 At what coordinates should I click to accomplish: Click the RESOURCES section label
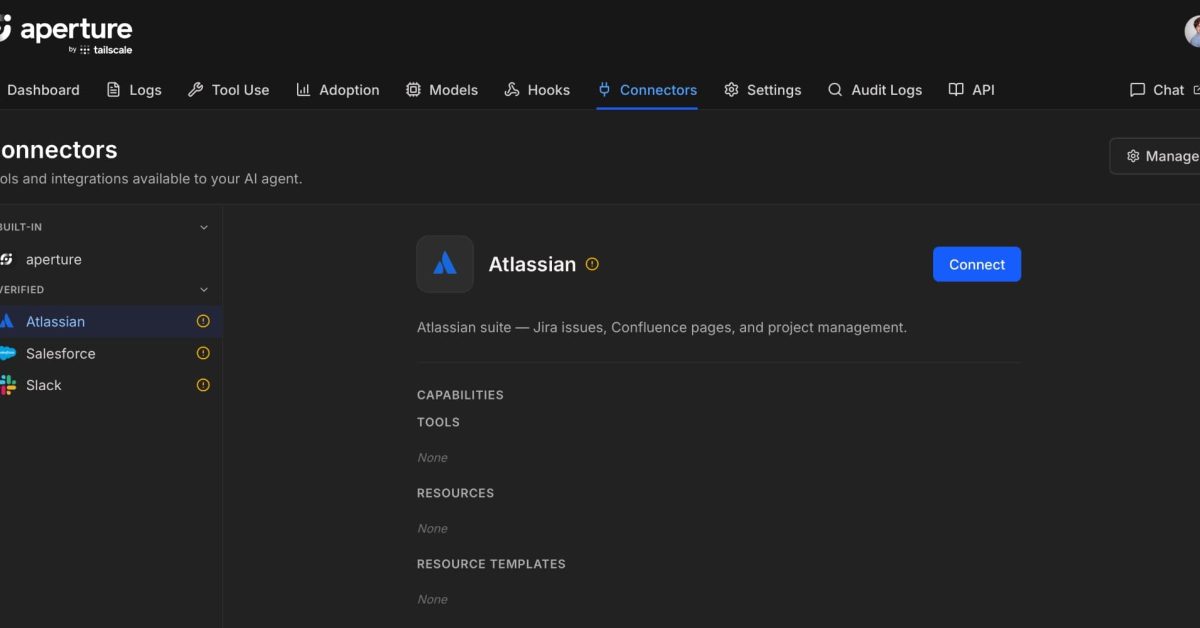455,493
